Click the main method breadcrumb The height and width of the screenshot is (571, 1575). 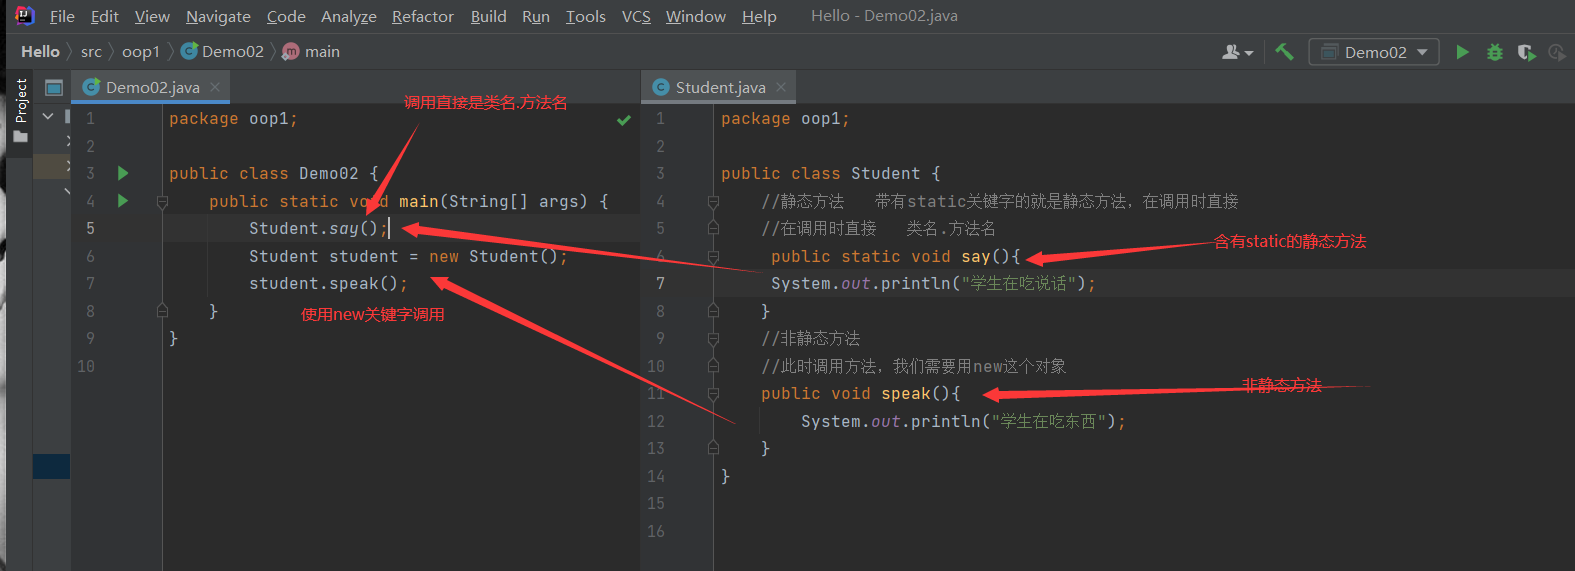click(321, 51)
